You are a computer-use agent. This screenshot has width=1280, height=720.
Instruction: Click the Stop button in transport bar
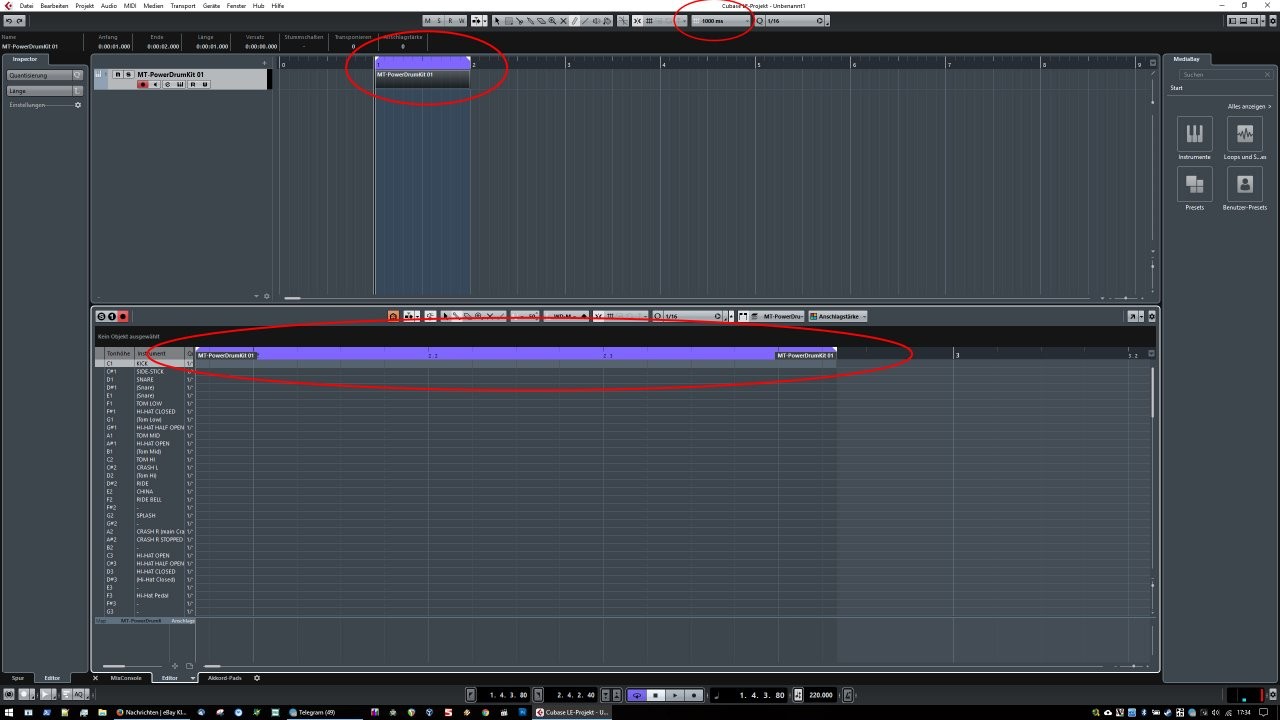(656, 695)
